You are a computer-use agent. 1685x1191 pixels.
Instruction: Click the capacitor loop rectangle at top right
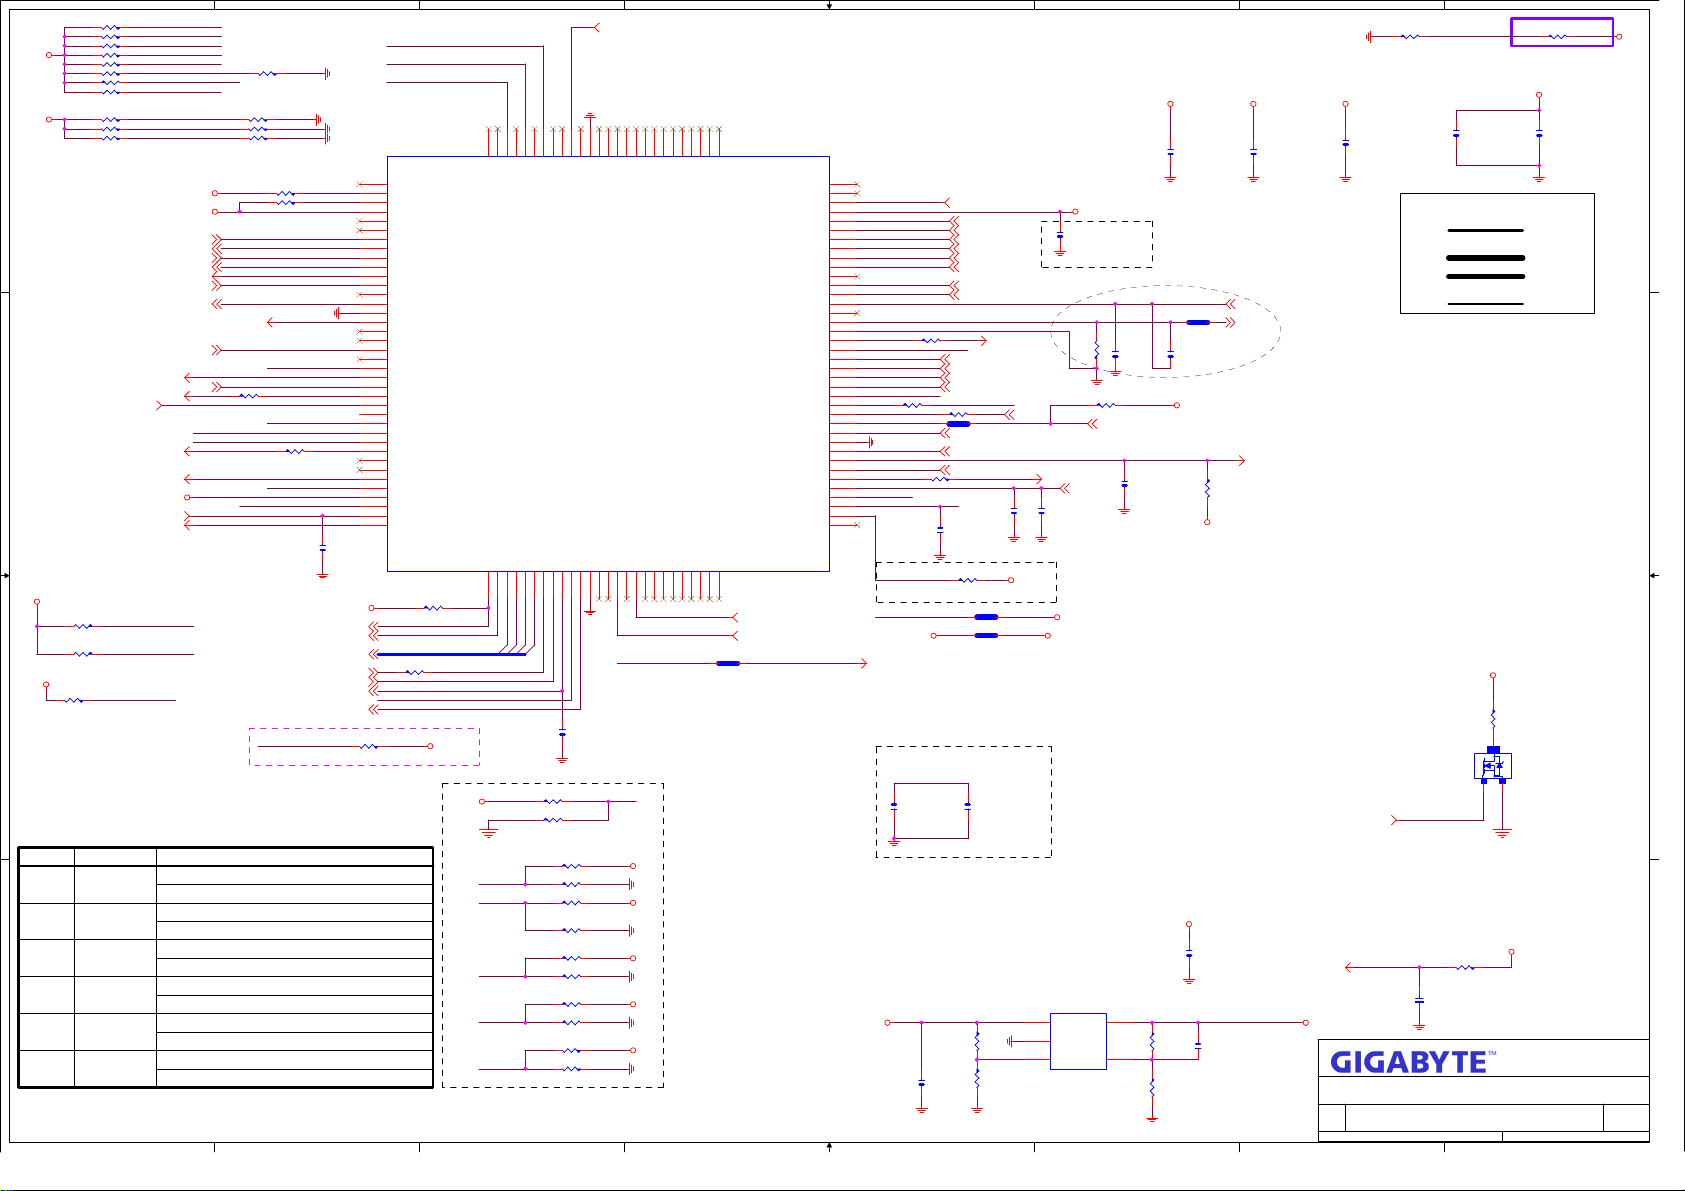[1497, 138]
